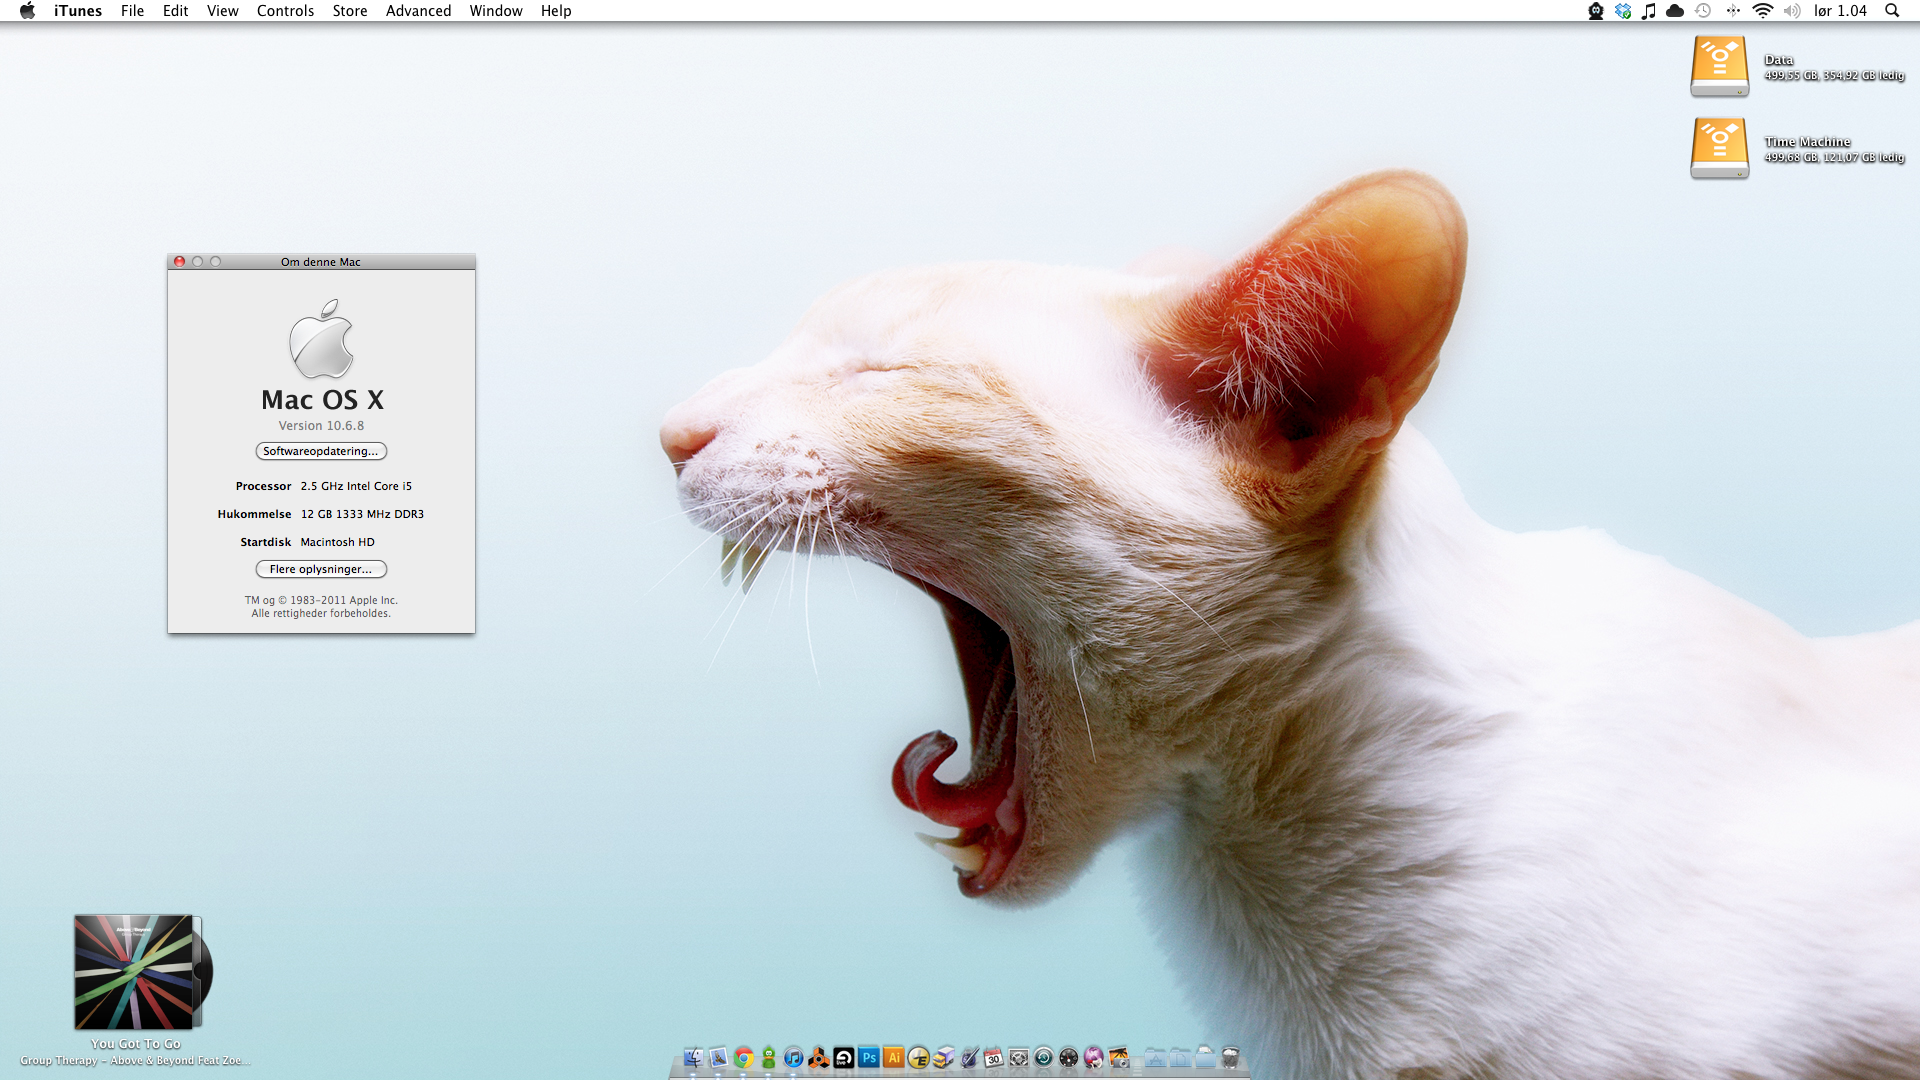Launch iCal calendar from the dock
The height and width of the screenshot is (1080, 1920).
pos(993,1057)
